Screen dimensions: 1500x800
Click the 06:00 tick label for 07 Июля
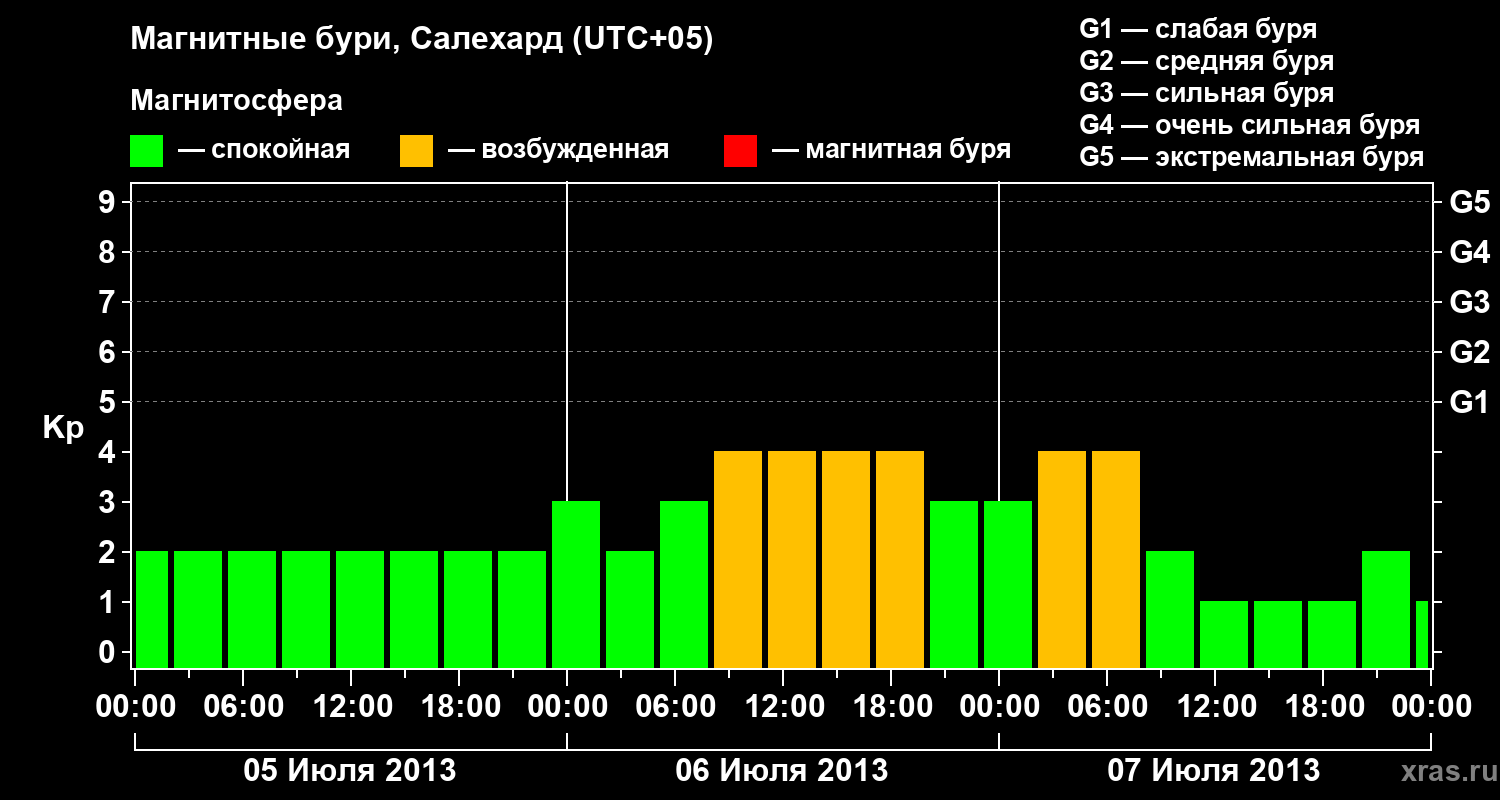(1108, 707)
